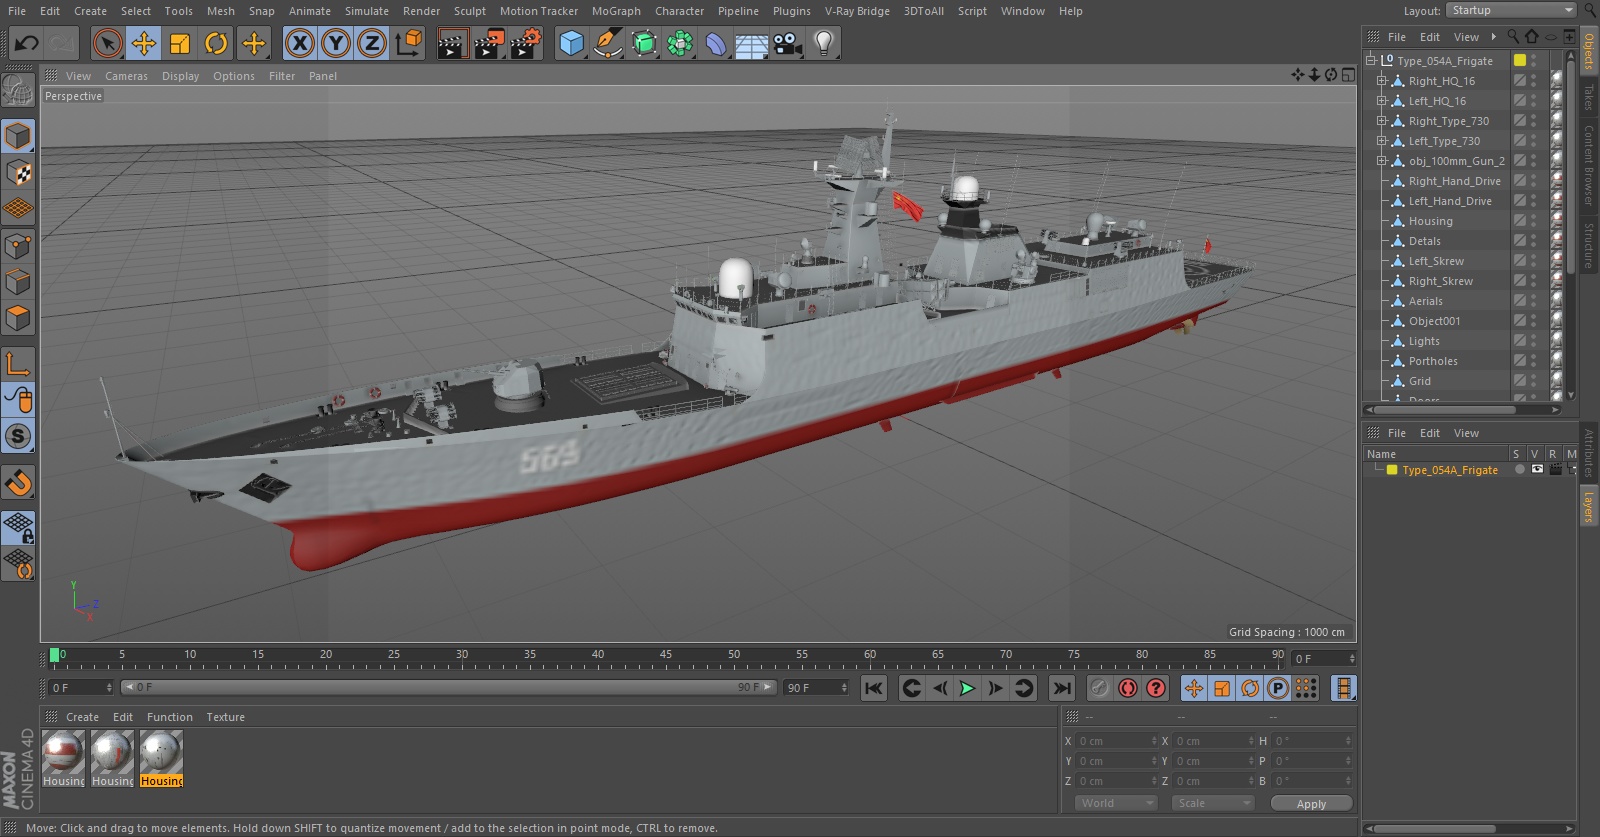The image size is (1600, 837).
Task: Go to start of animation
Action: click(874, 688)
